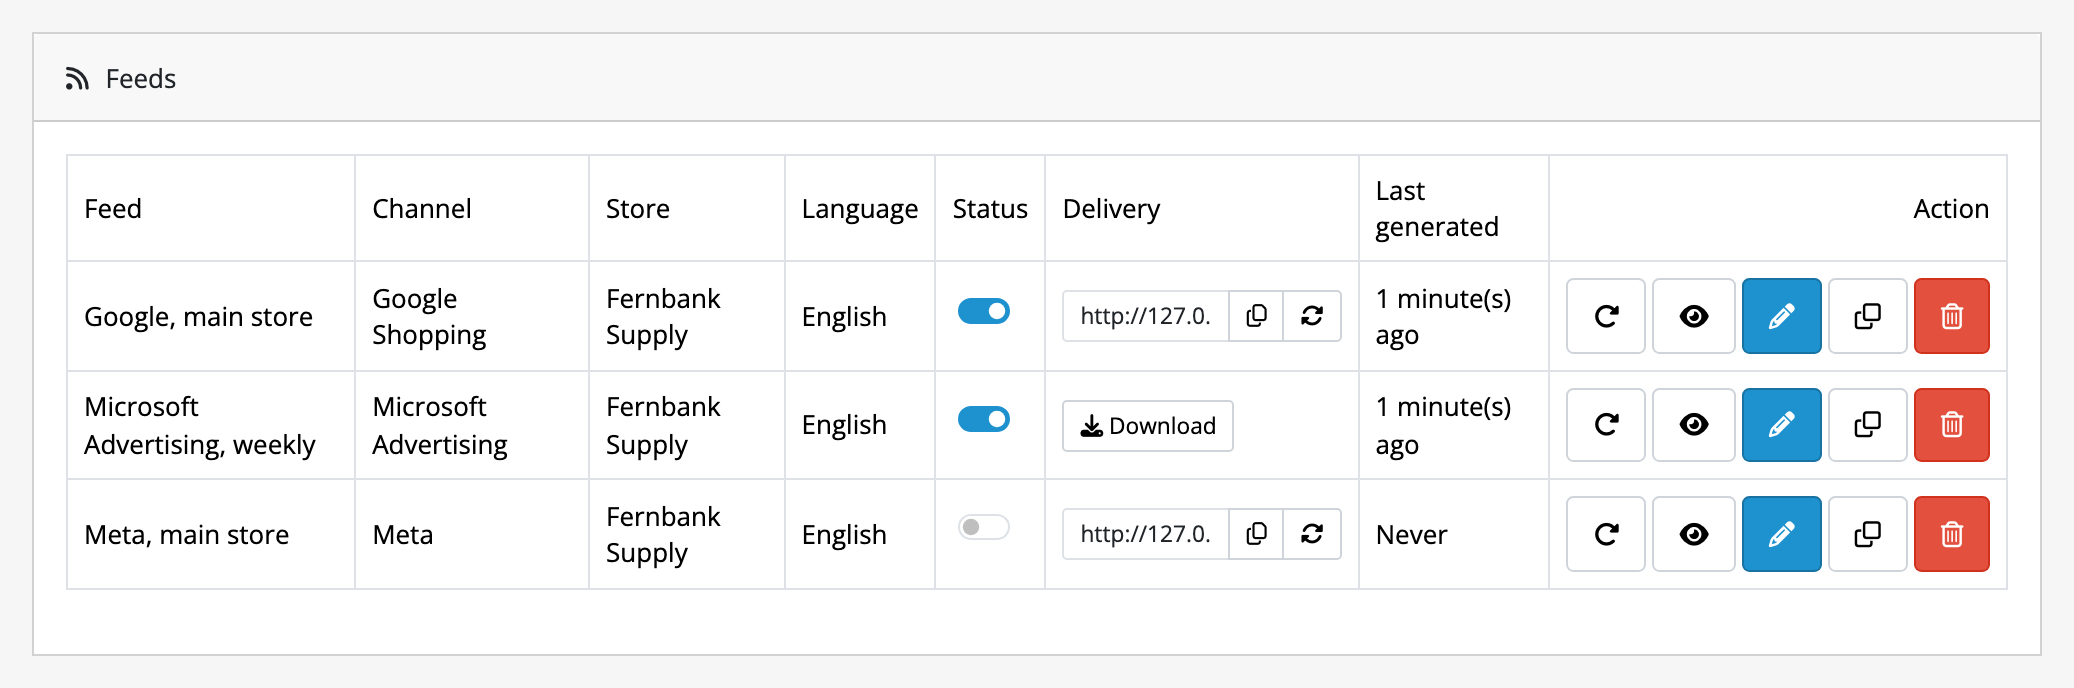Image resolution: width=2074 pixels, height=688 pixels.
Task: Duplicate the Google, main store feed
Action: tap(1868, 316)
